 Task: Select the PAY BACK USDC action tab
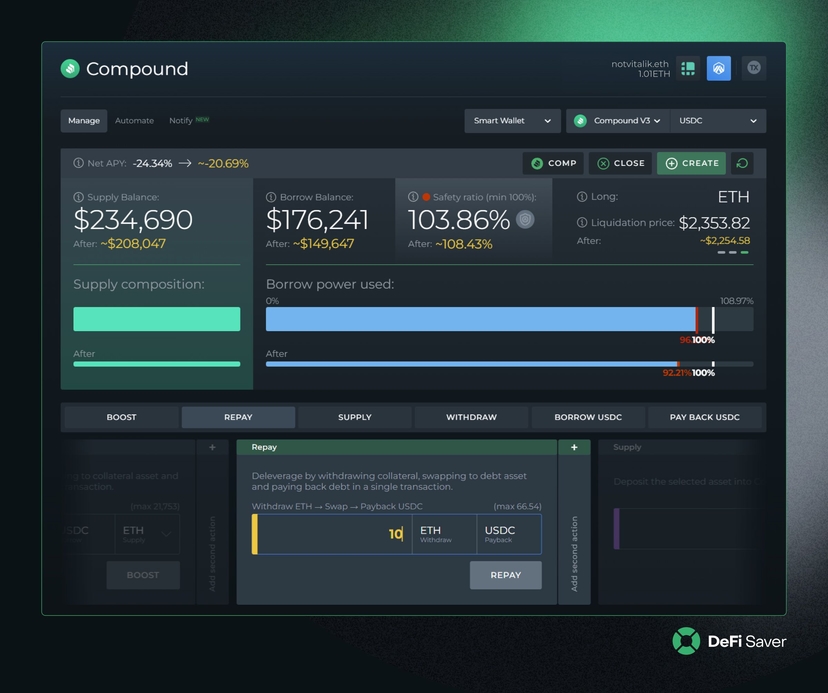pos(704,417)
